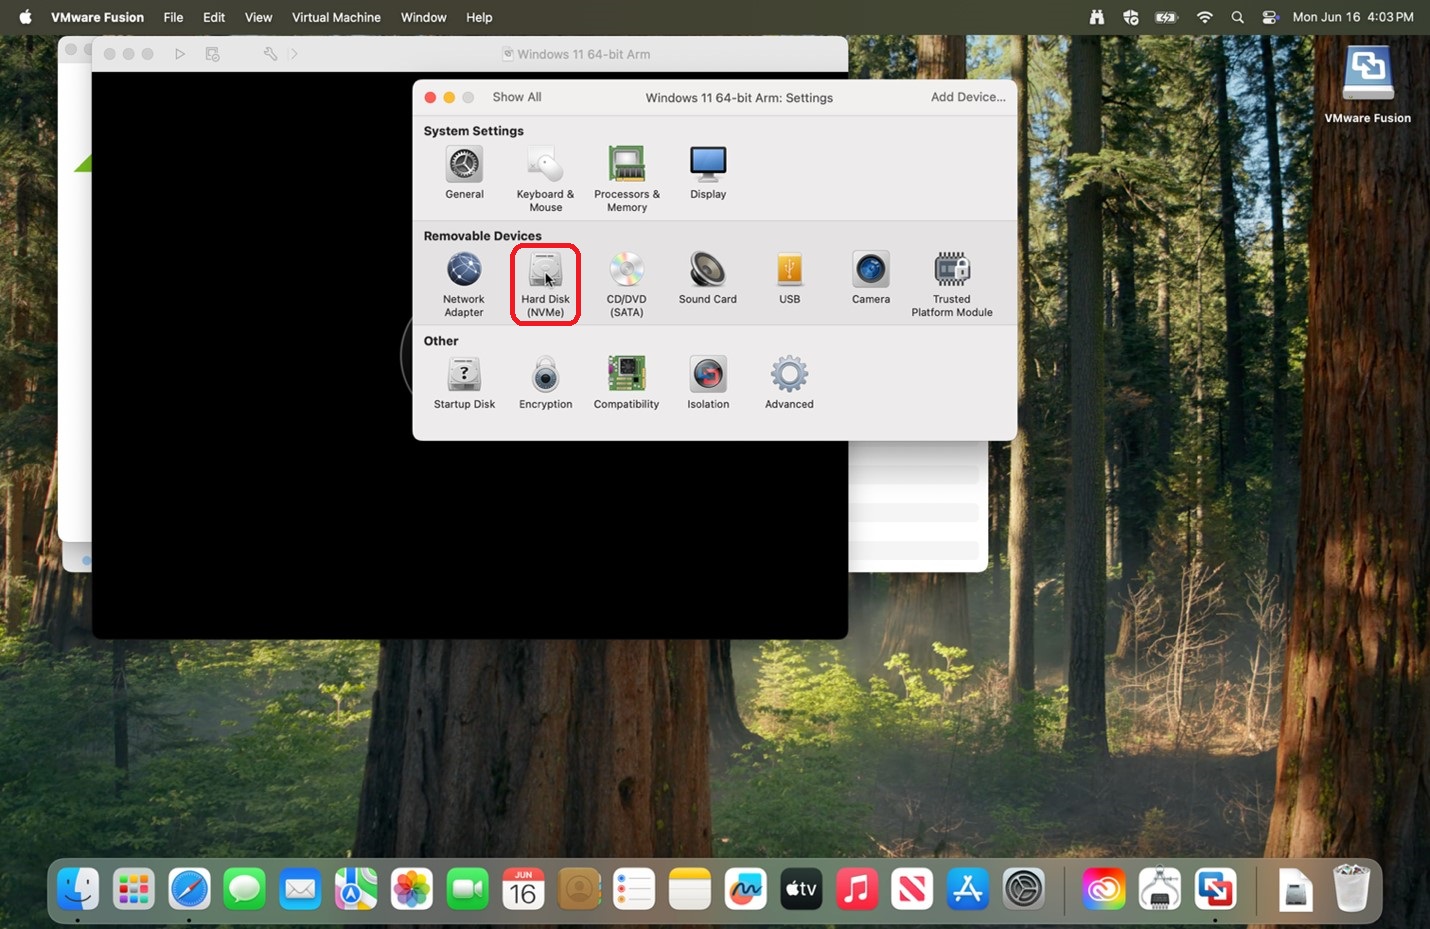Open the Display settings pane
Image resolution: width=1430 pixels, height=929 pixels.
click(x=708, y=173)
